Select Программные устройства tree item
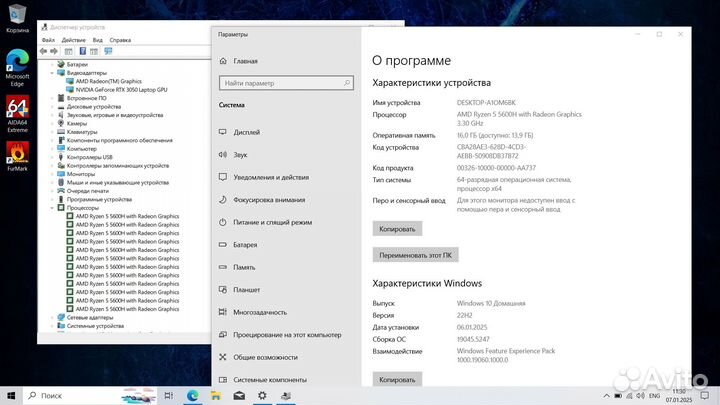Screen dimensions: 720x405 coord(99,199)
